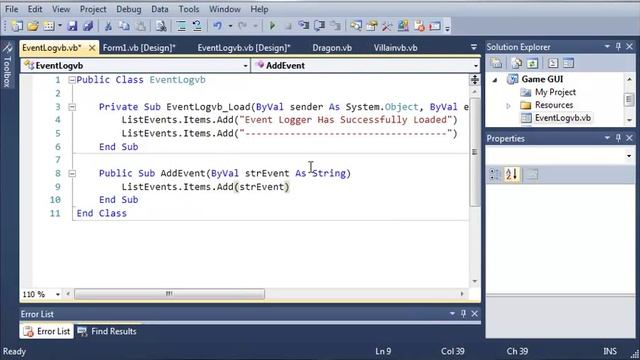The image size is (640, 360).
Task: Collapse the AddEvent sub outline
Action: [72, 173]
